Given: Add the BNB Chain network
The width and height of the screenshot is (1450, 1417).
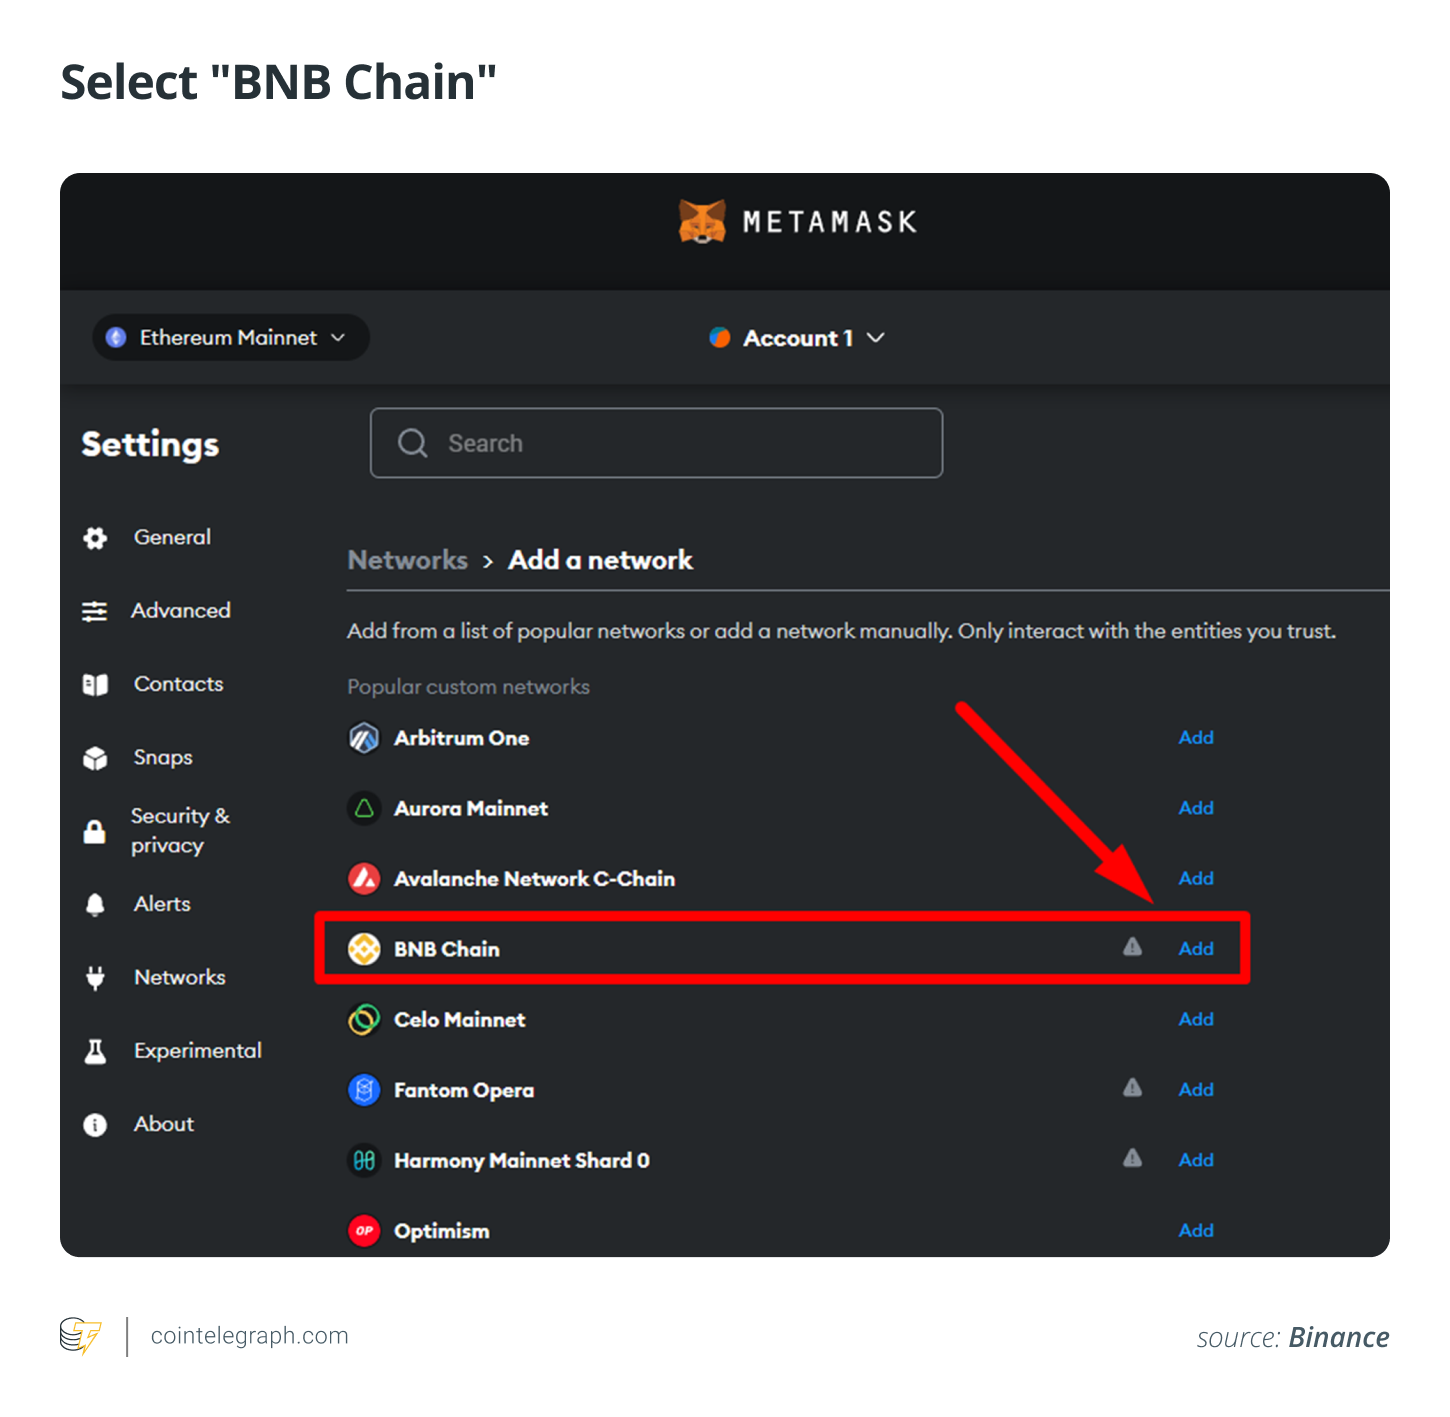Looking at the screenshot, I should tap(1196, 949).
